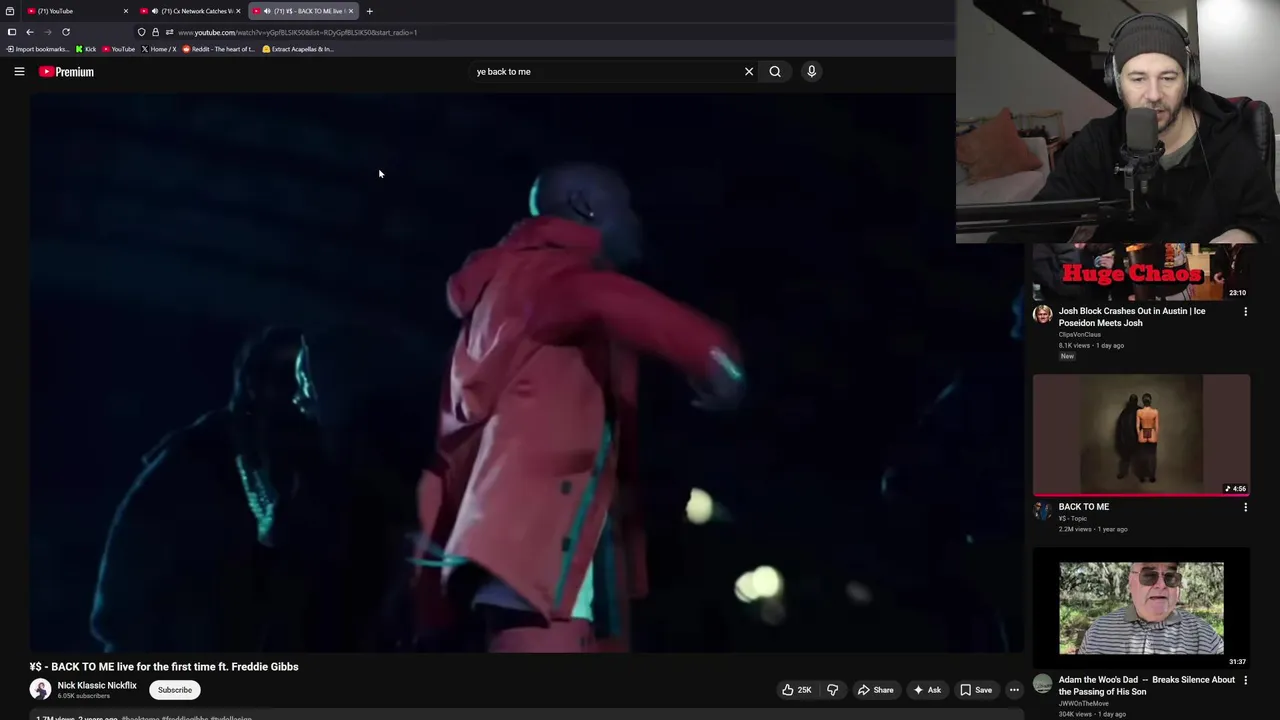1280x720 pixels.
Task: Start voice search with the microphone
Action: click(x=811, y=71)
